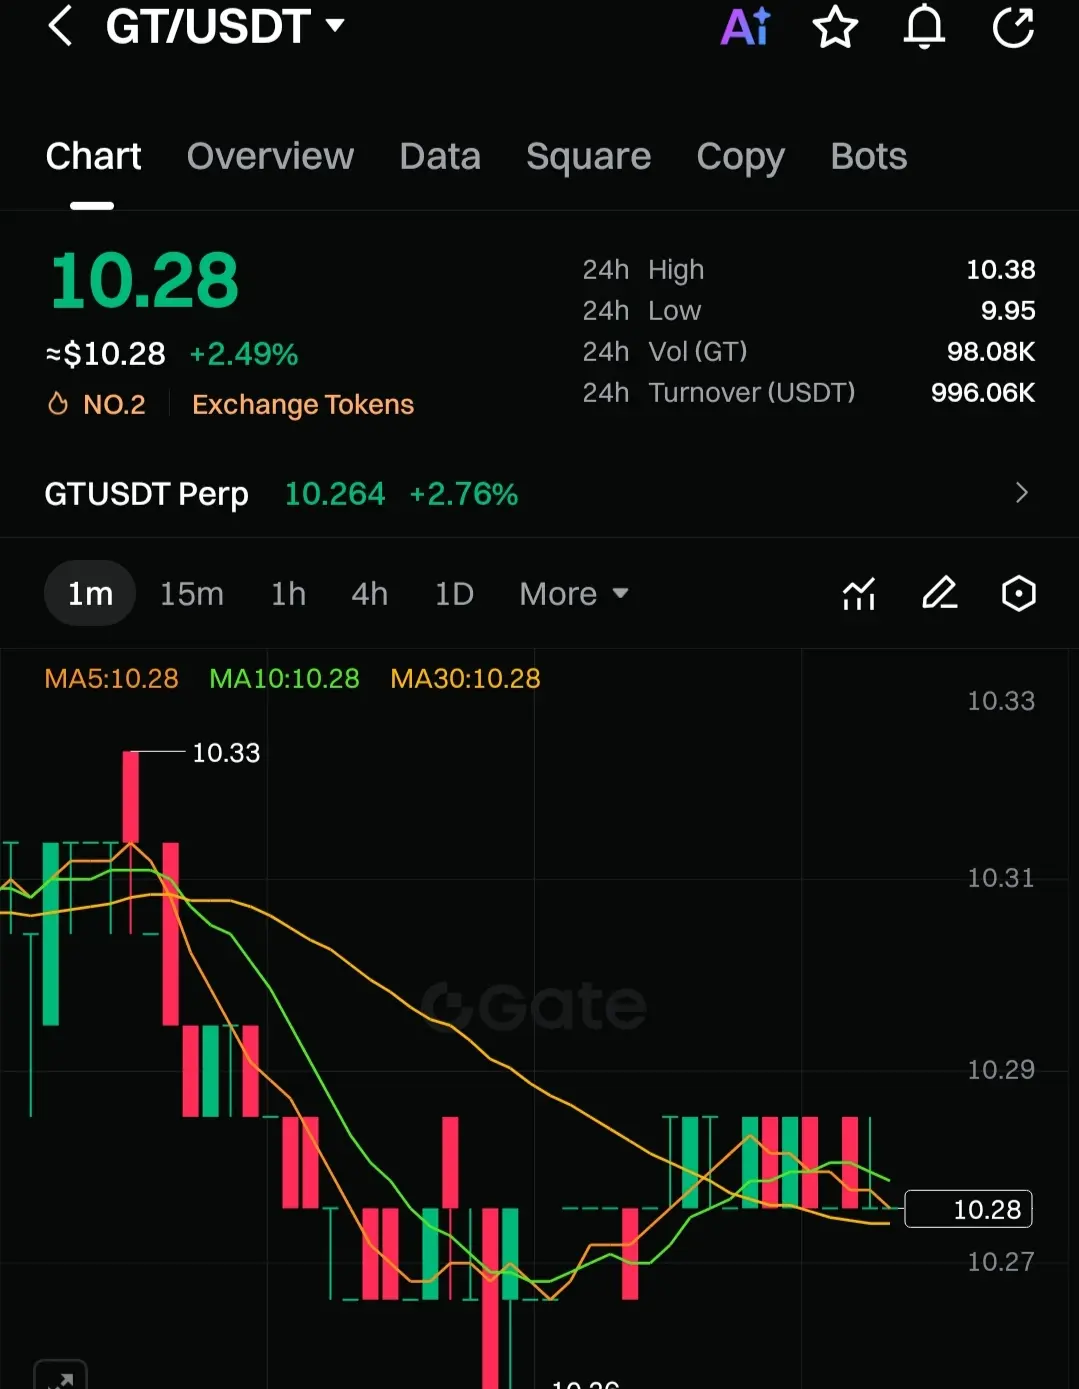Tap the MA5:10.28 indicator label
The width and height of the screenshot is (1079, 1389).
[111, 678]
